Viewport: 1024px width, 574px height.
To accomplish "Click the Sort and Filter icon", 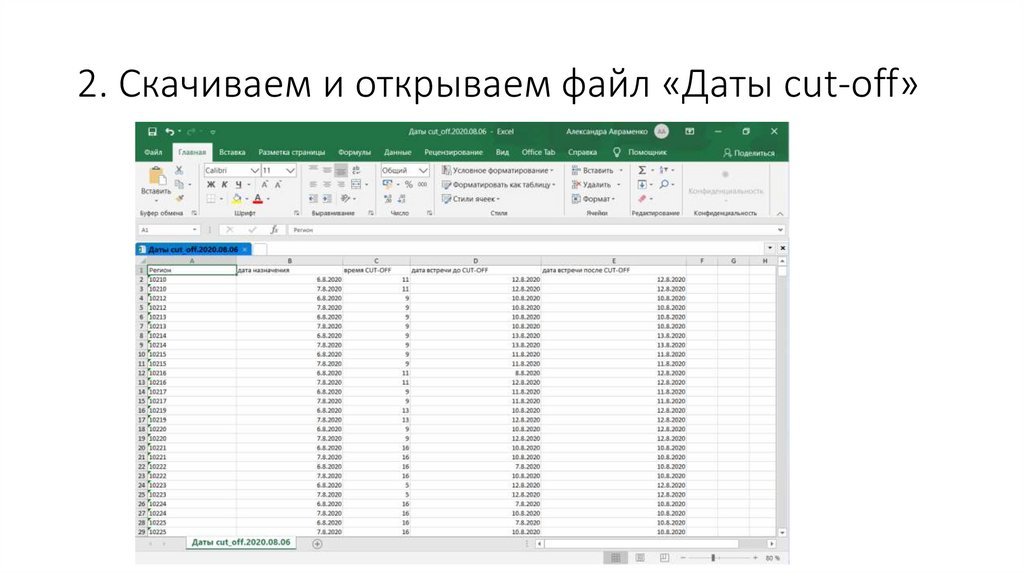I will (664, 170).
